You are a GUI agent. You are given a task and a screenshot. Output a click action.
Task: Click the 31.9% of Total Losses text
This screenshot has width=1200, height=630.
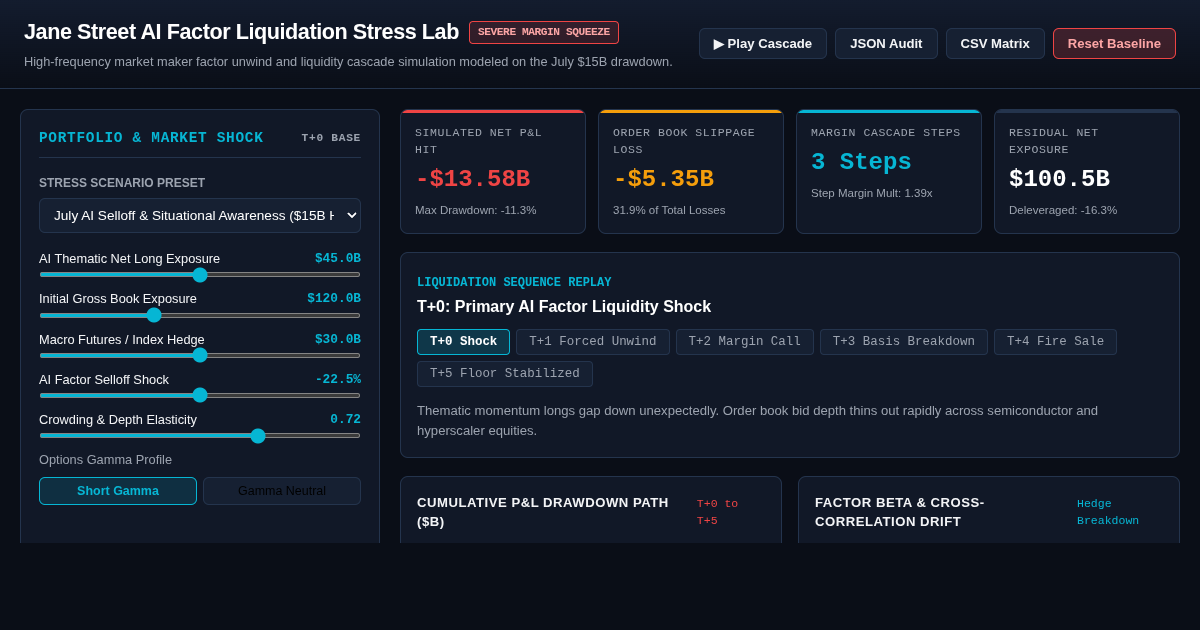(x=669, y=210)
